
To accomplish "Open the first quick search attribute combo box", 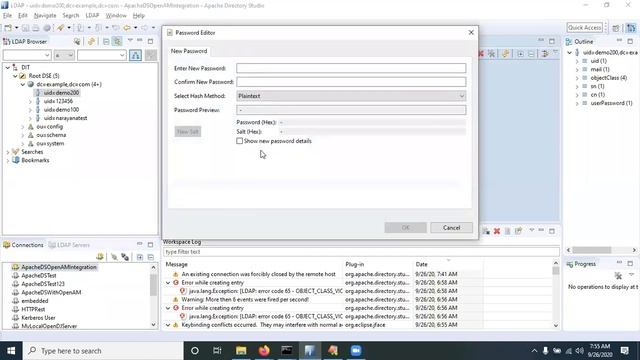I will (x=27, y=55).
